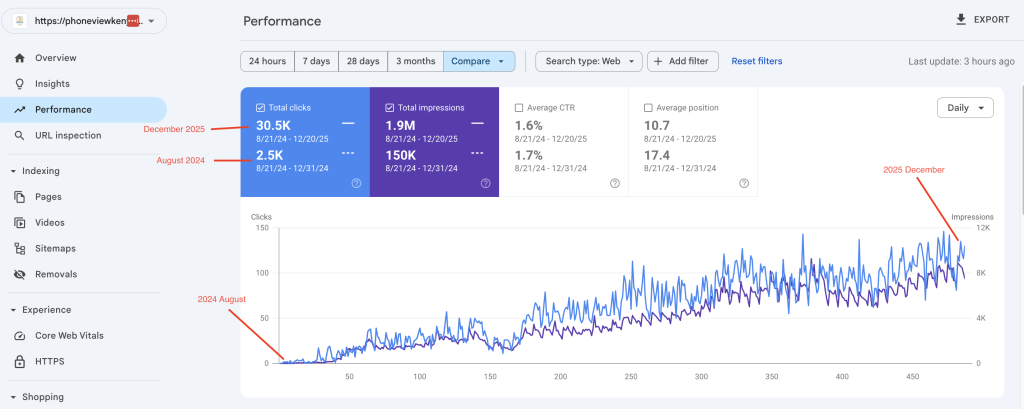Click the HTTPS lock icon

tap(19, 361)
